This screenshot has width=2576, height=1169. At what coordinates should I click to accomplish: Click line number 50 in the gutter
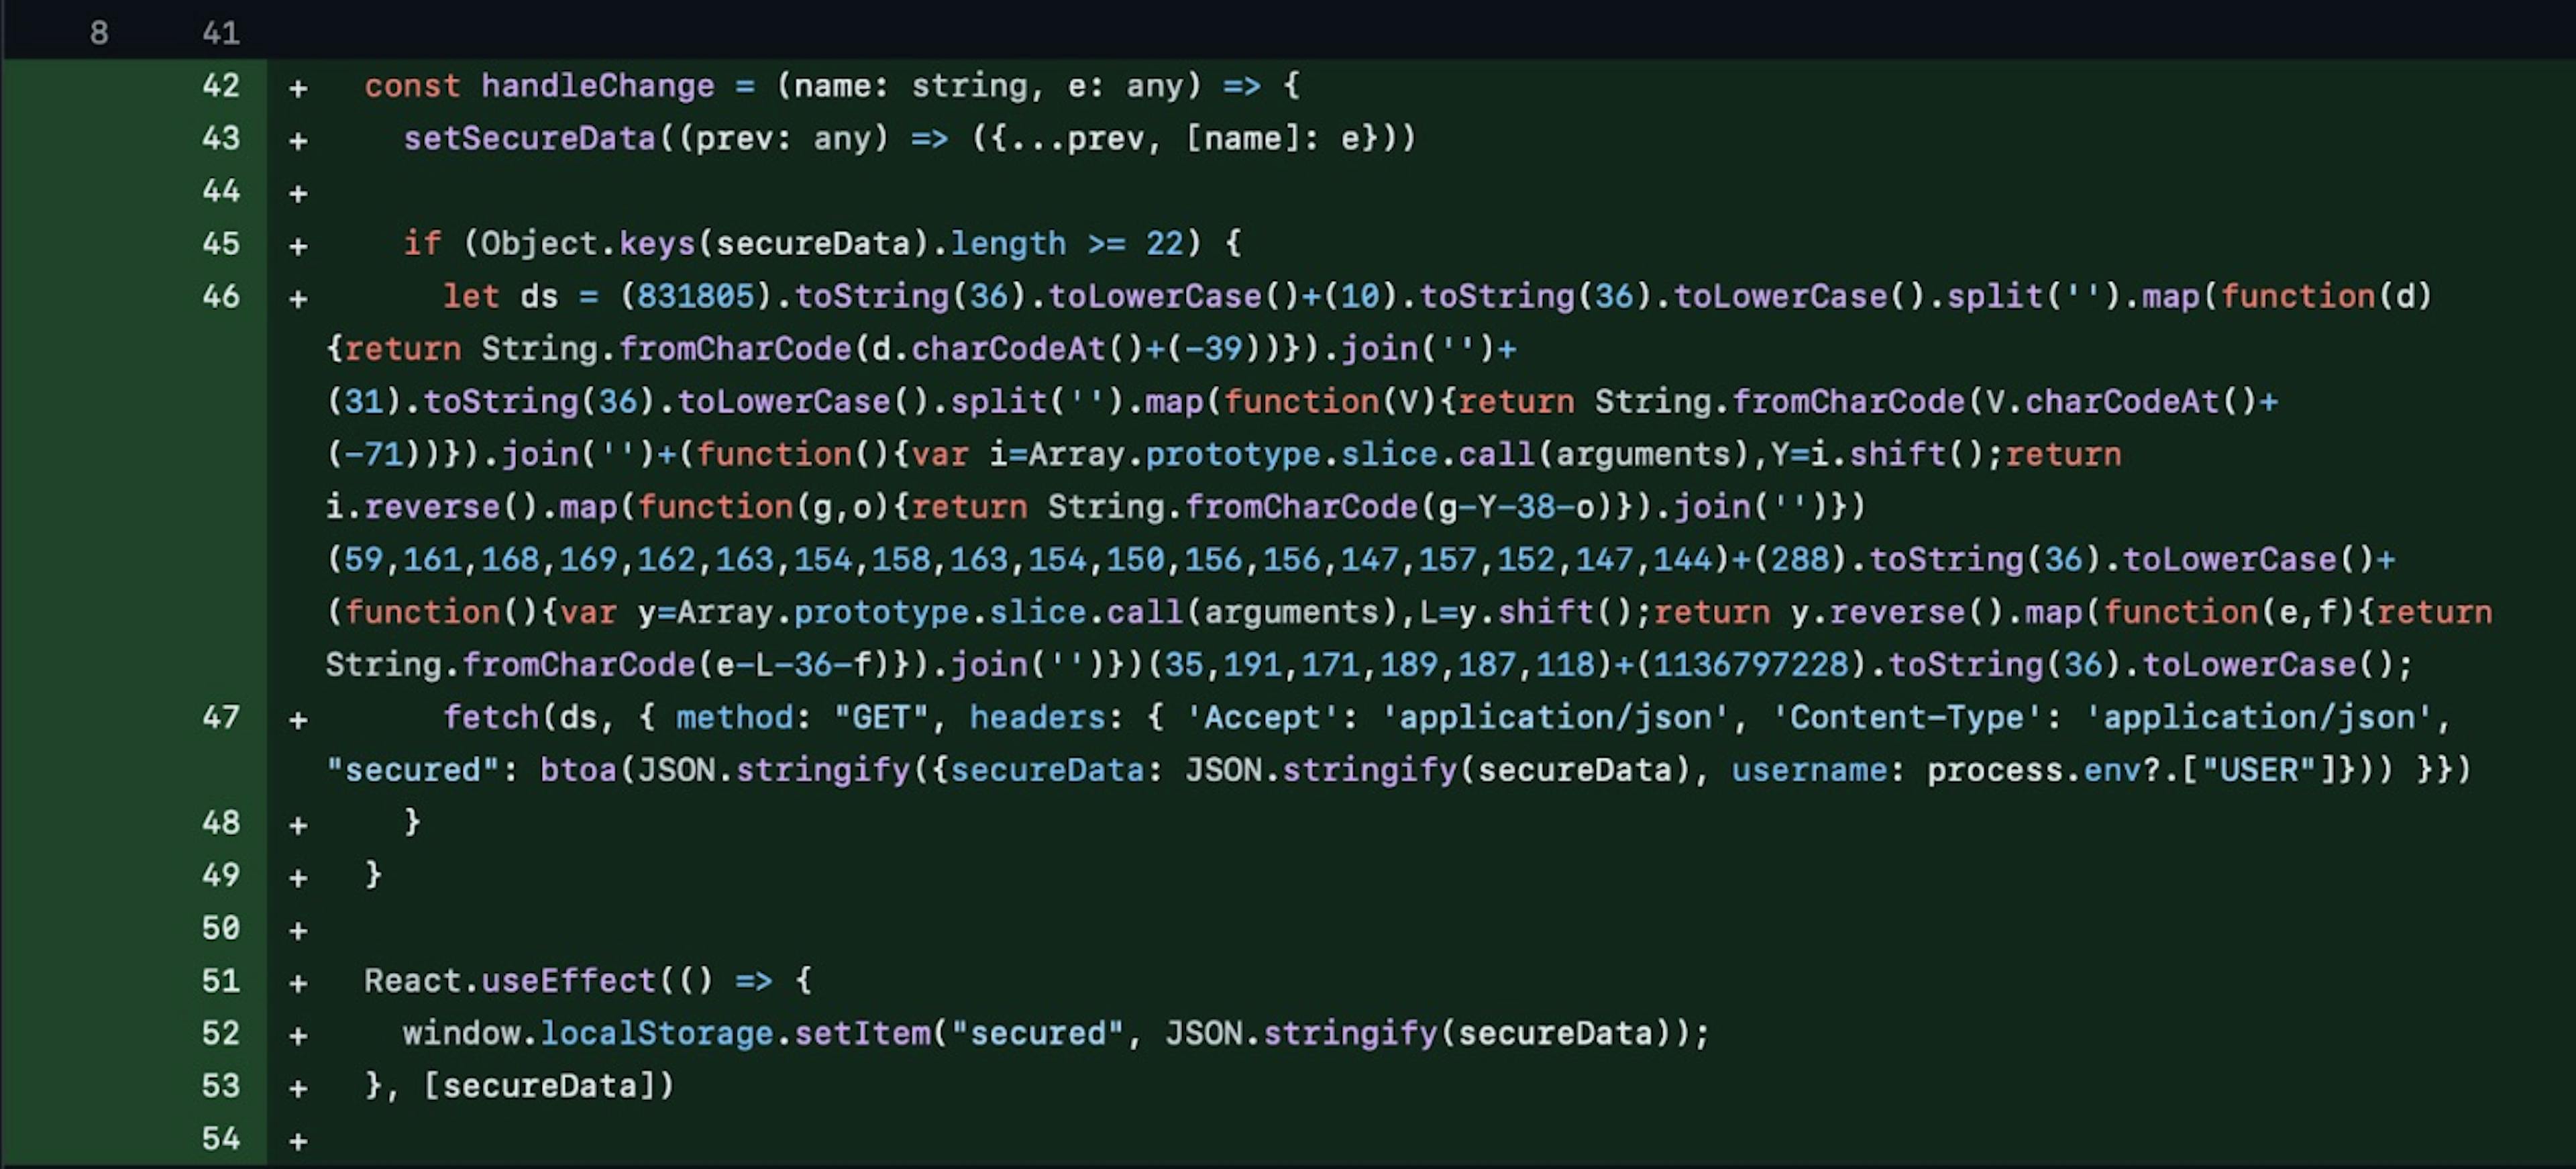click(x=221, y=928)
